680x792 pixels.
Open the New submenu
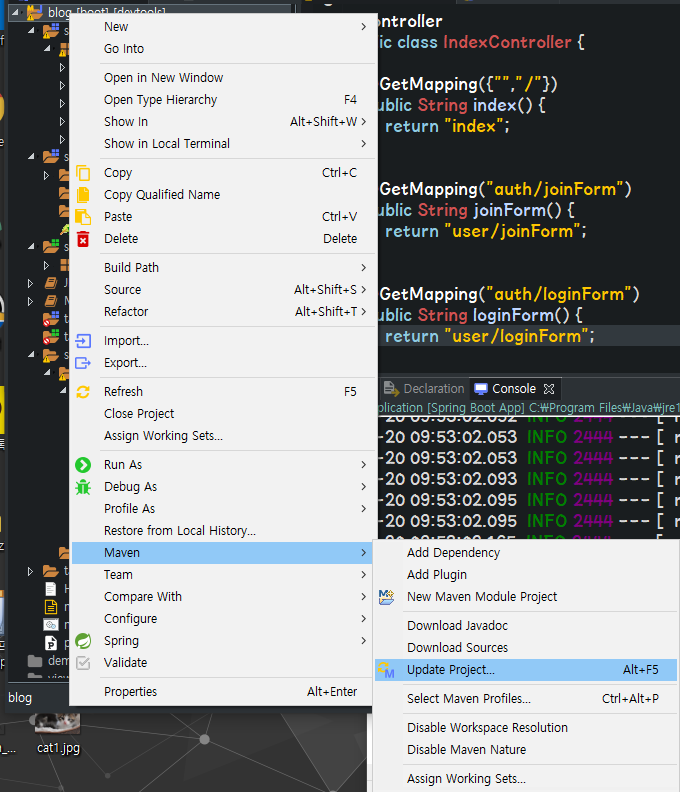(223, 27)
